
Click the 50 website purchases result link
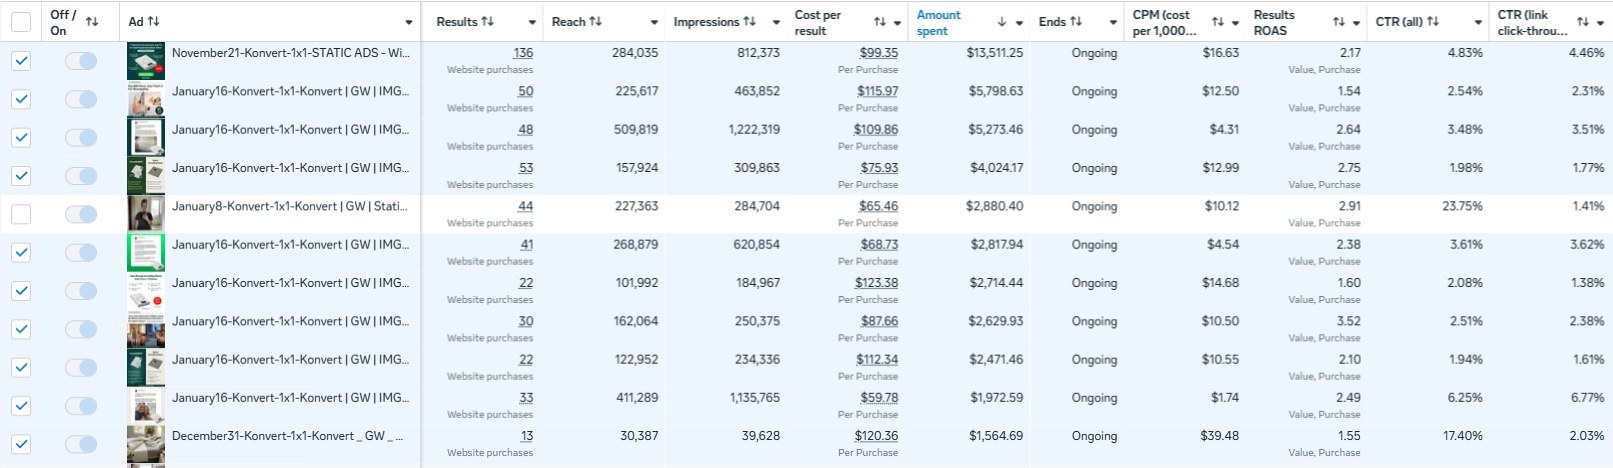click(x=525, y=91)
